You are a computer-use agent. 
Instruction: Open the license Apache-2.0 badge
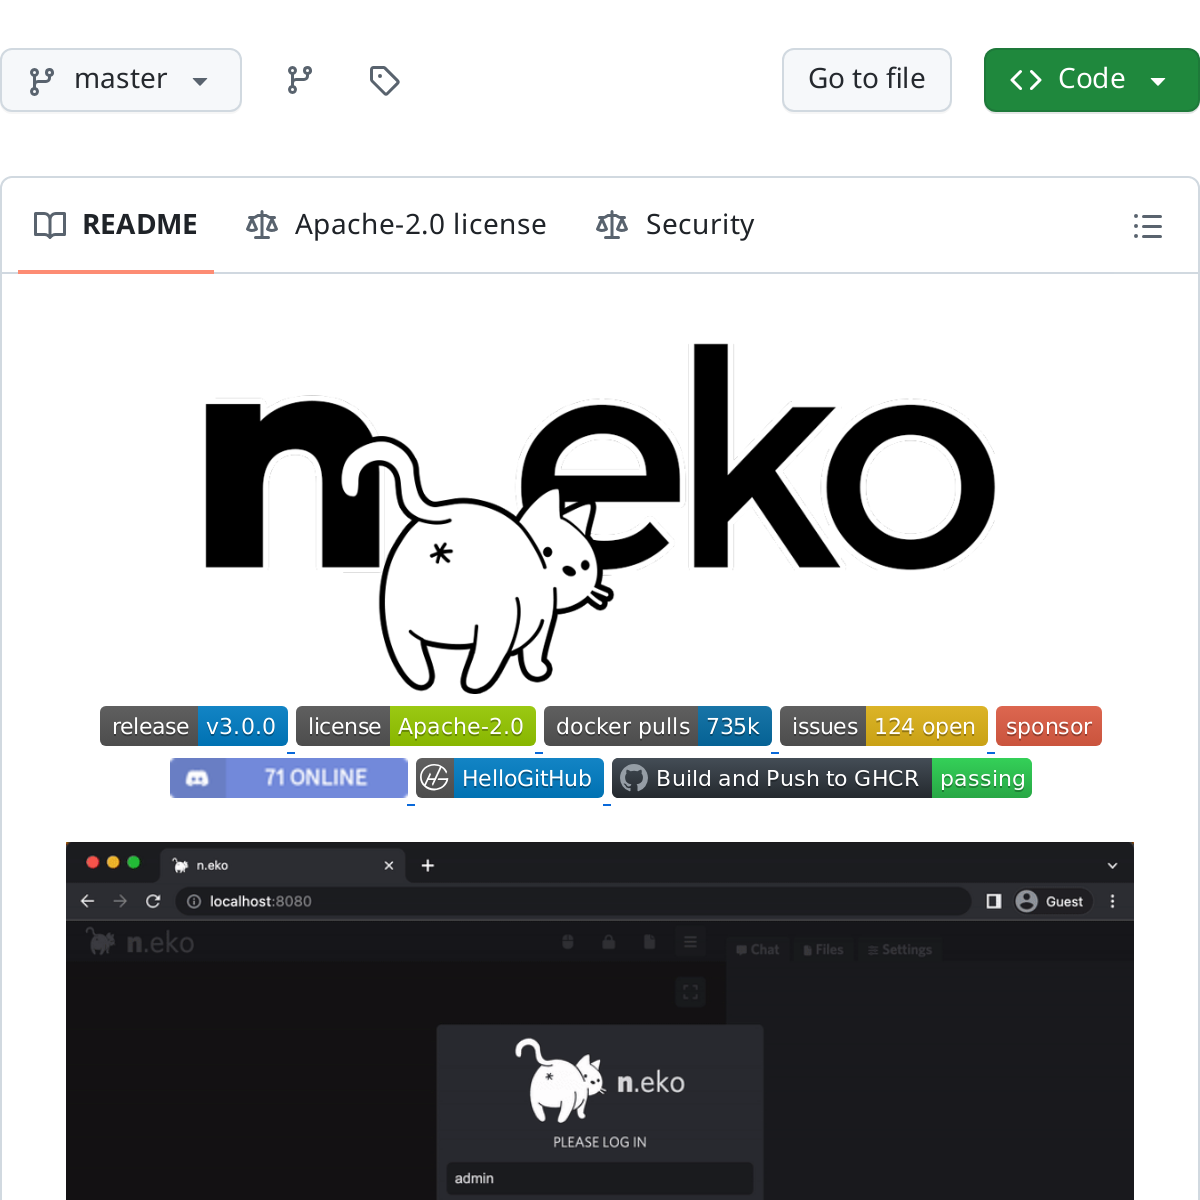(416, 726)
